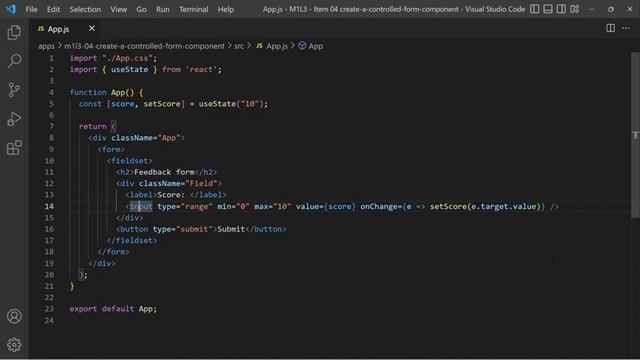Open the View menu
The width and height of the screenshot is (640, 360).
118,9
